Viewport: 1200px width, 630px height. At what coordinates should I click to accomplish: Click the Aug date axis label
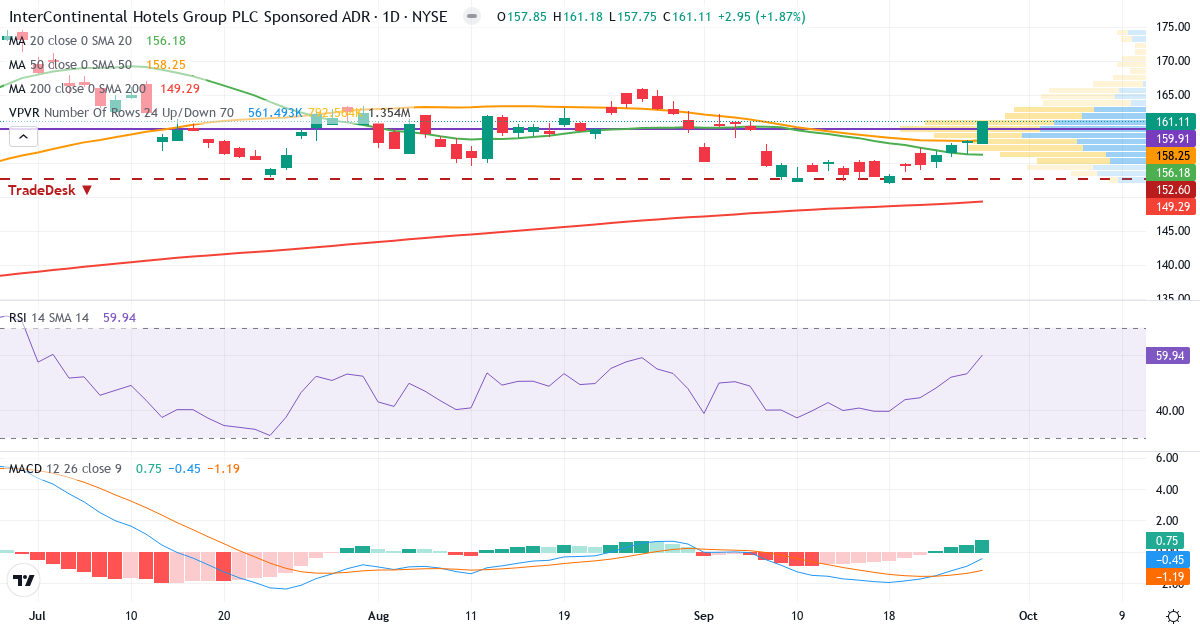point(378,615)
